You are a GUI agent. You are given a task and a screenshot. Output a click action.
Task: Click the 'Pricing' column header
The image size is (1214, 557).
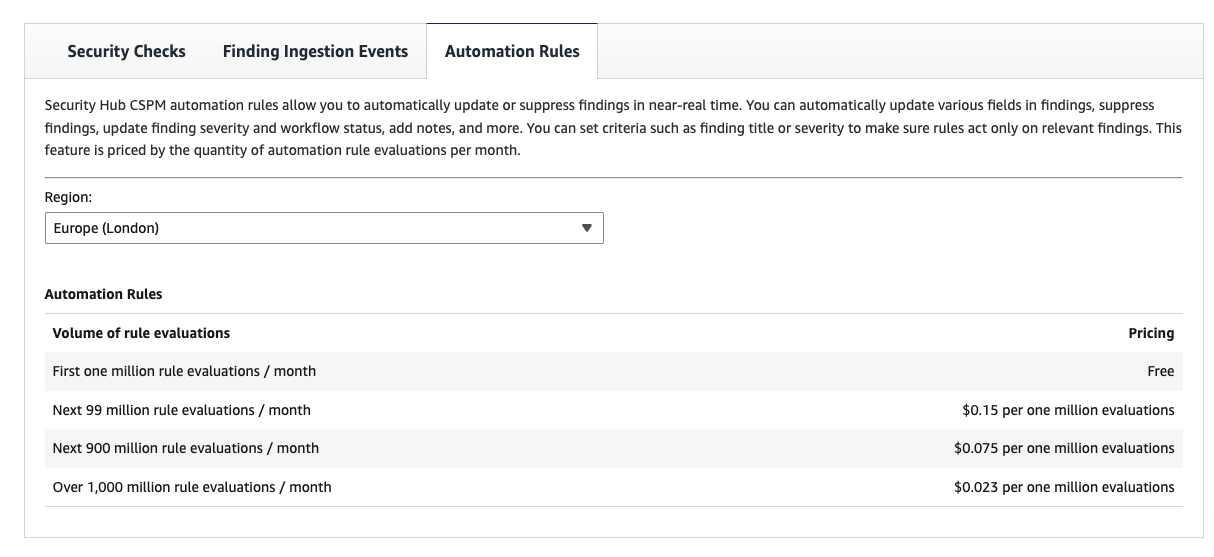1151,333
